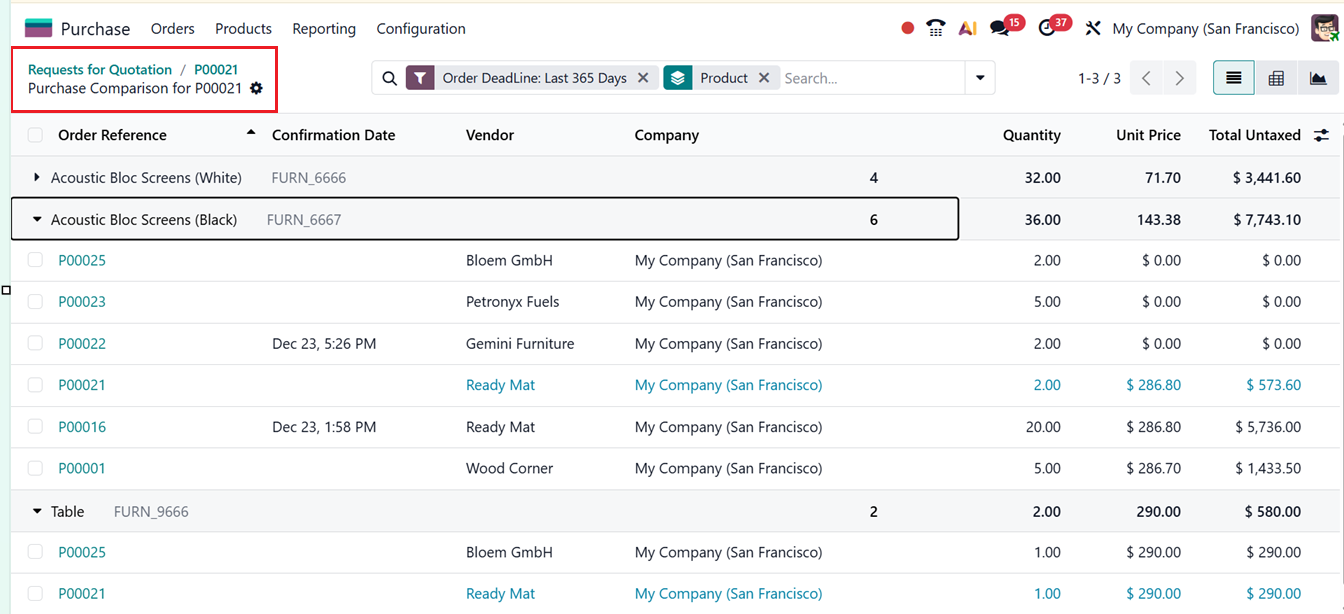
Task: Open the activities clock notifications
Action: click(x=1045, y=27)
